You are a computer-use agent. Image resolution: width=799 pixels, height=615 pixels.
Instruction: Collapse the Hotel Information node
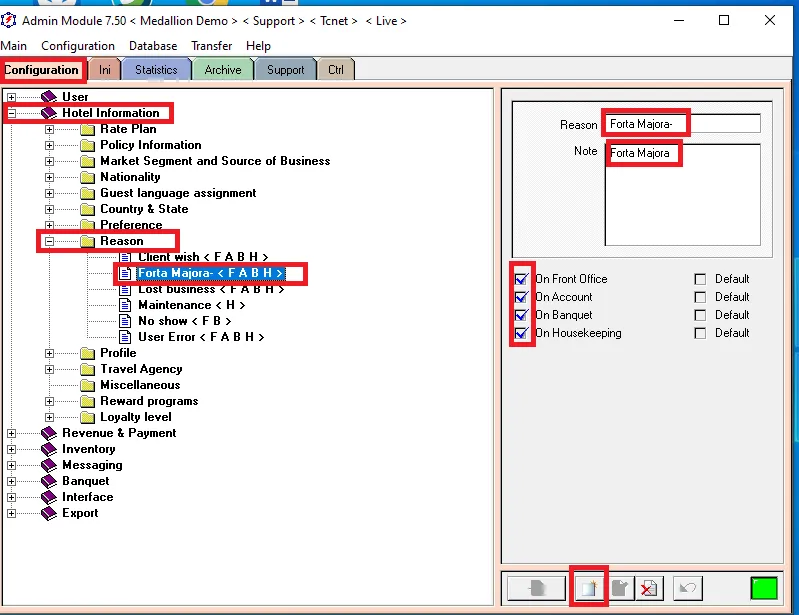tap(11, 113)
